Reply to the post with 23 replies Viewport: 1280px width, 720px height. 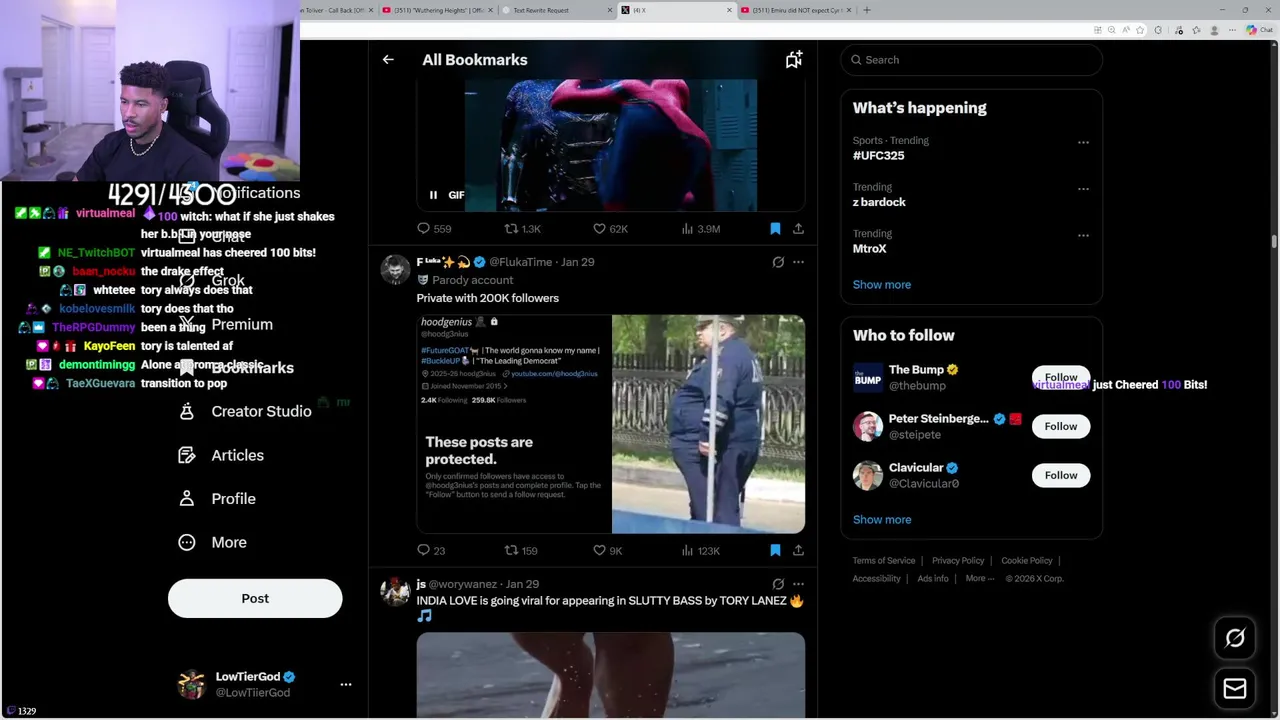tap(431, 551)
